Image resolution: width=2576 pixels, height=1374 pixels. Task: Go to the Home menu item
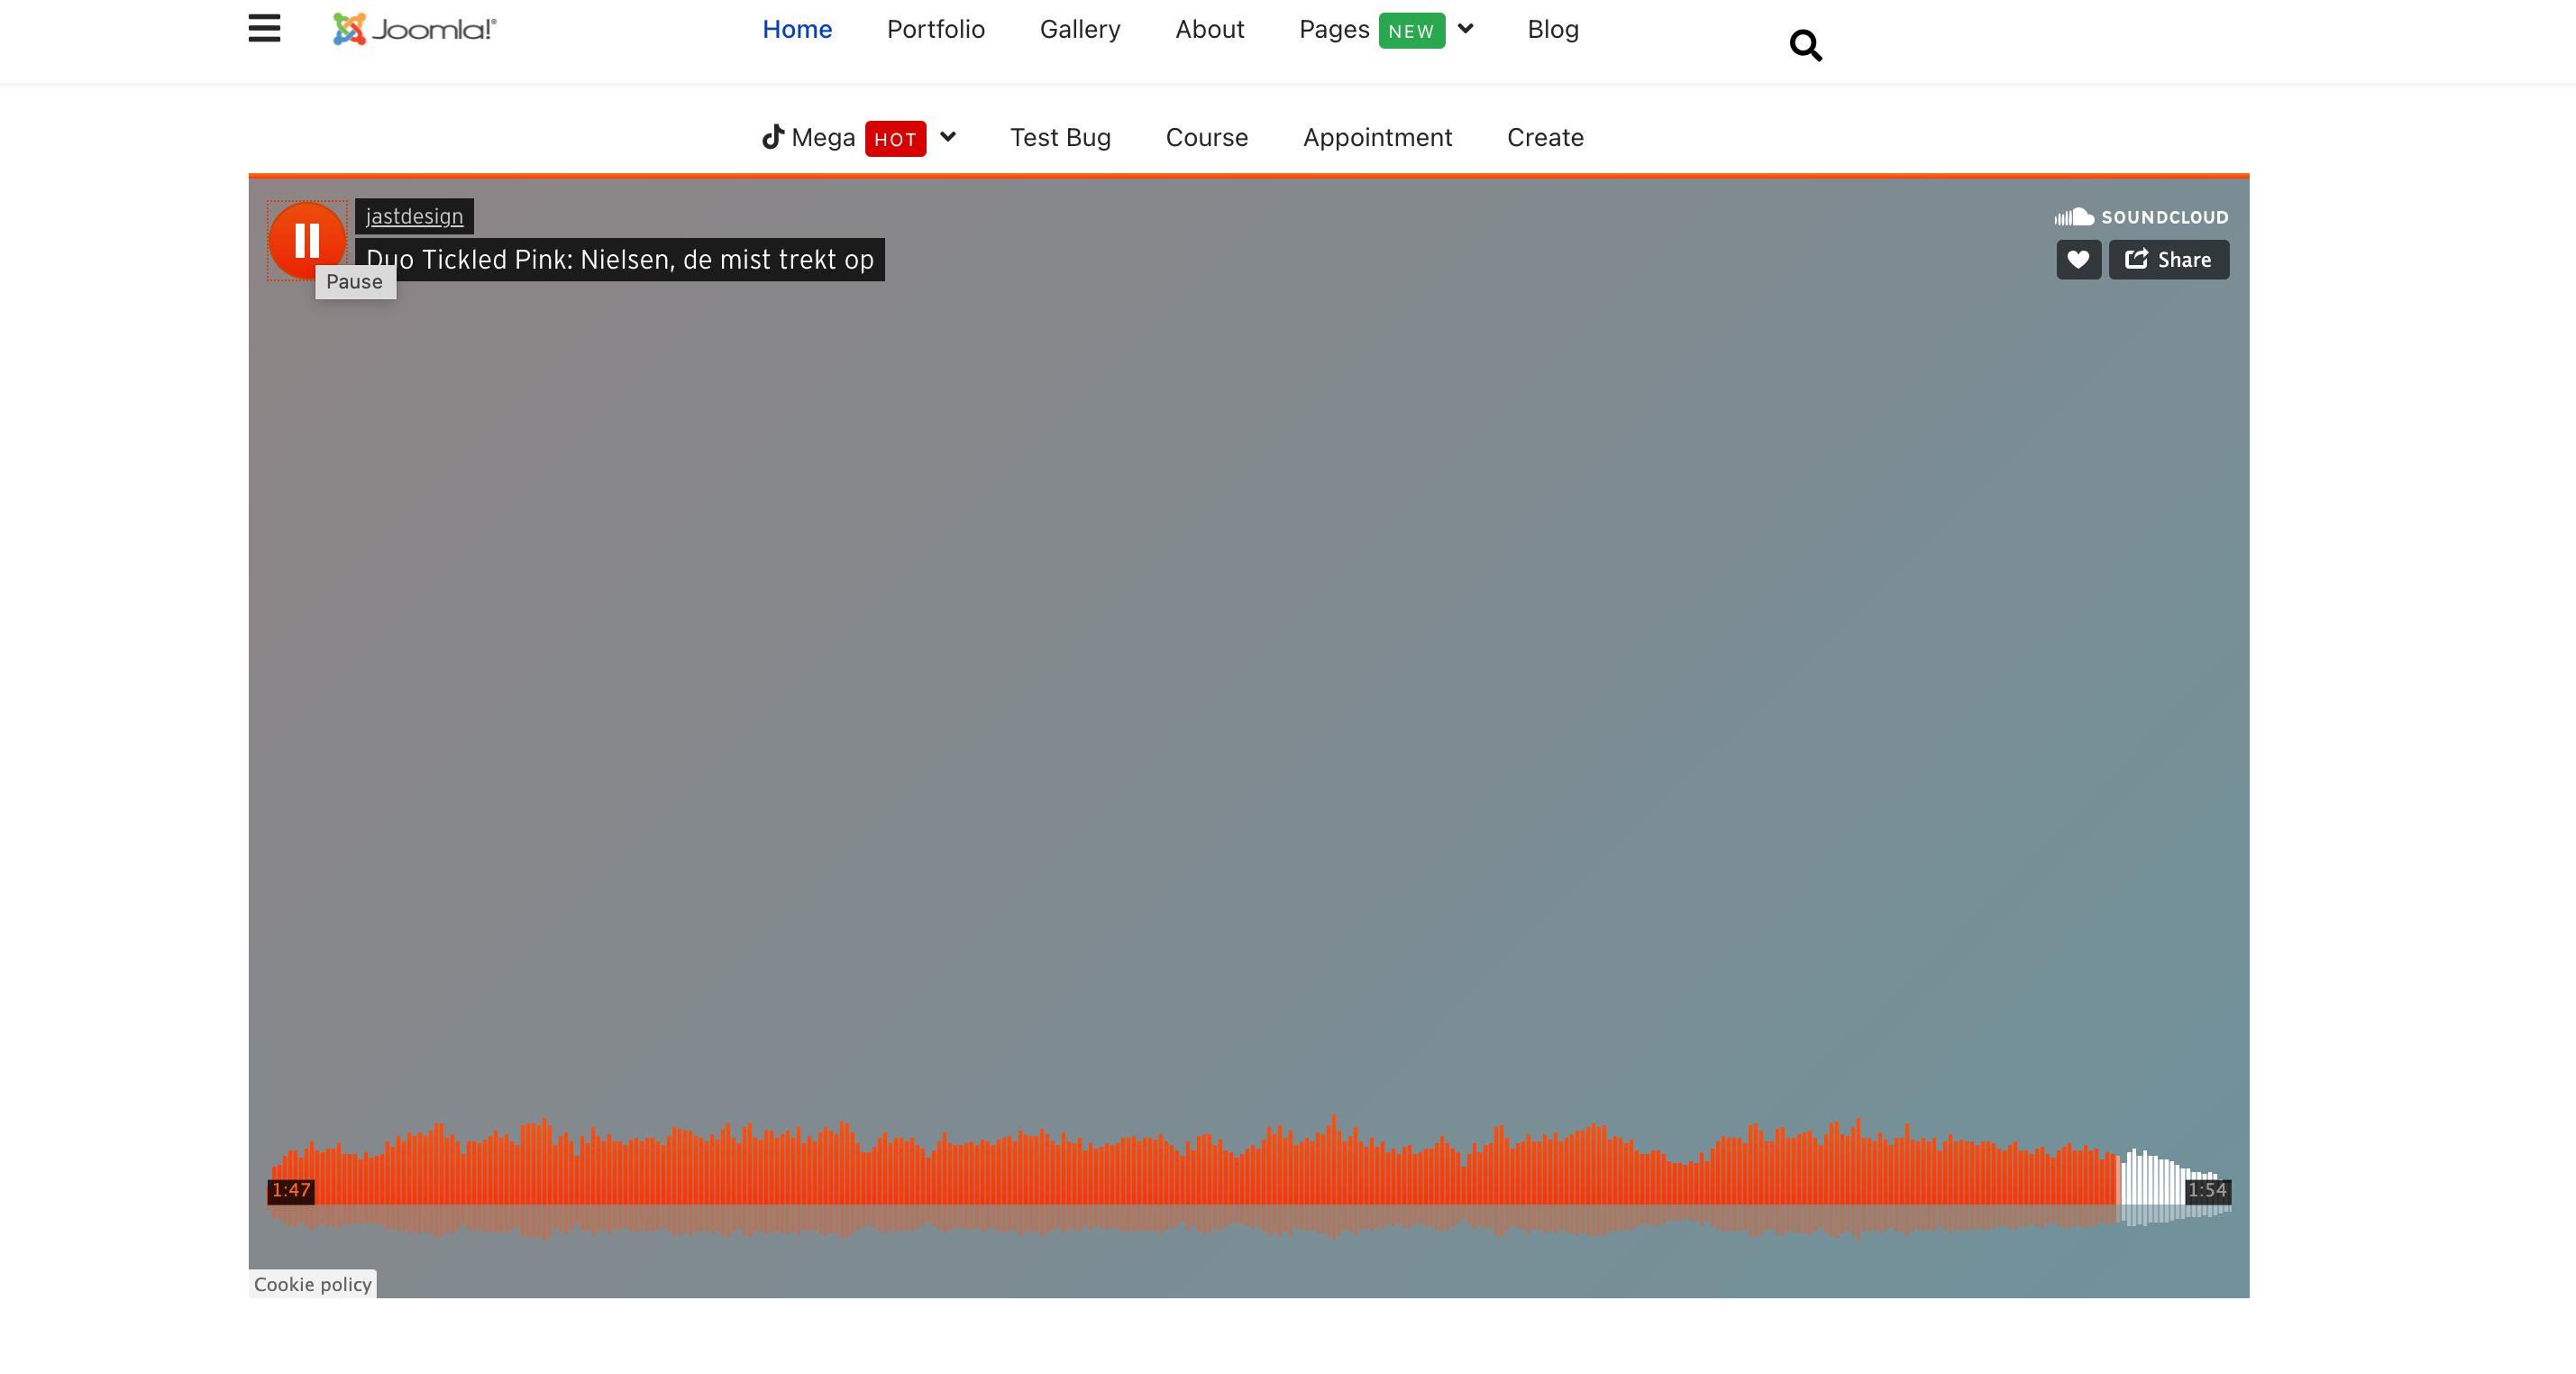tap(796, 29)
